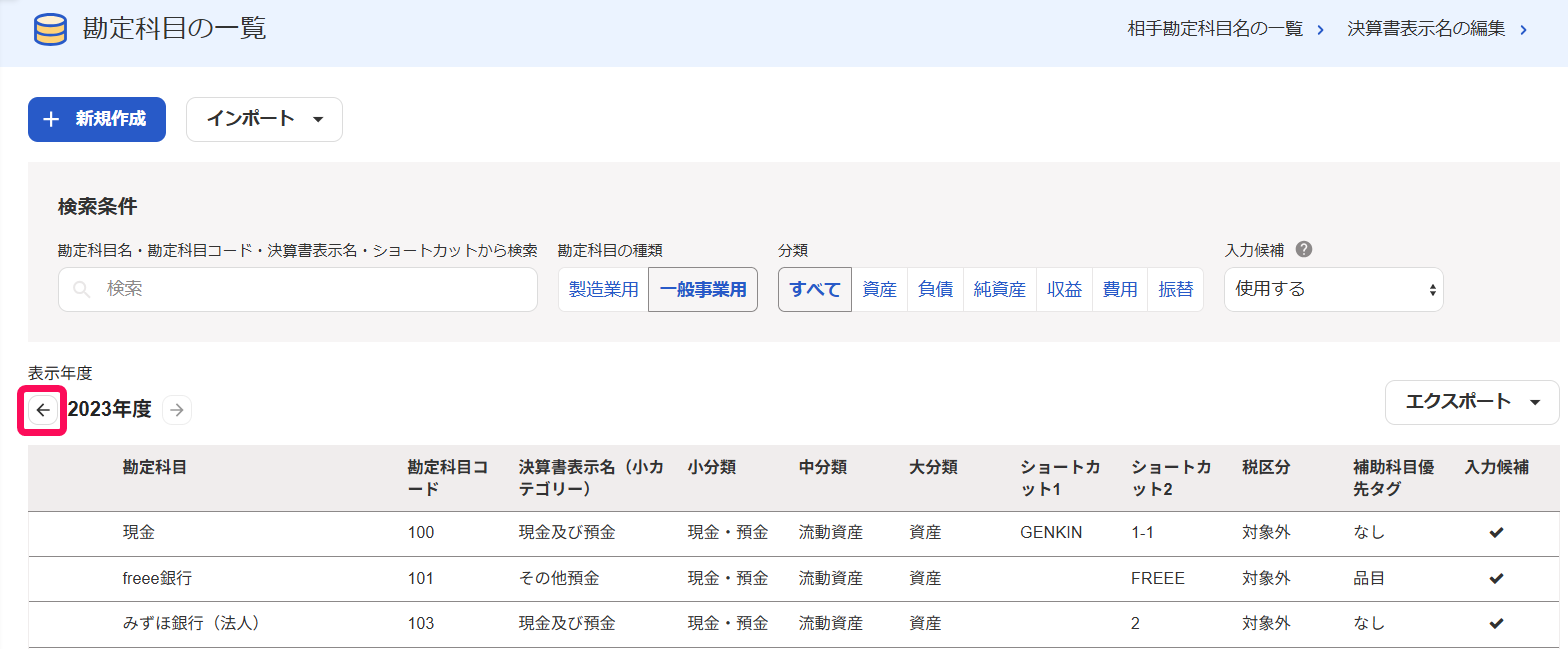Click account code 100
Image resolution: width=1568 pixels, height=649 pixels.
(x=421, y=533)
